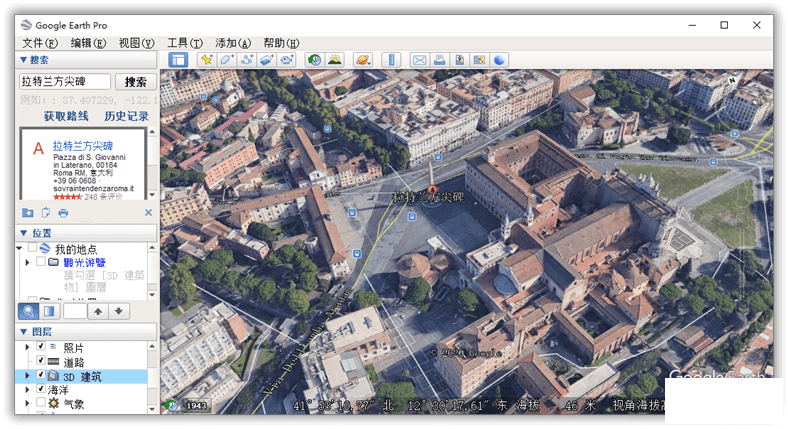Open the 视图(V) menu

(136, 43)
